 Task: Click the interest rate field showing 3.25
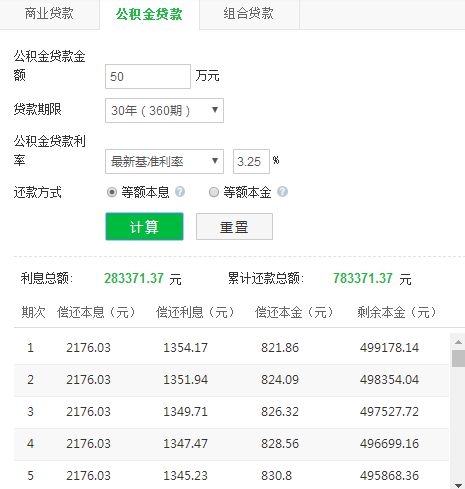click(251, 161)
